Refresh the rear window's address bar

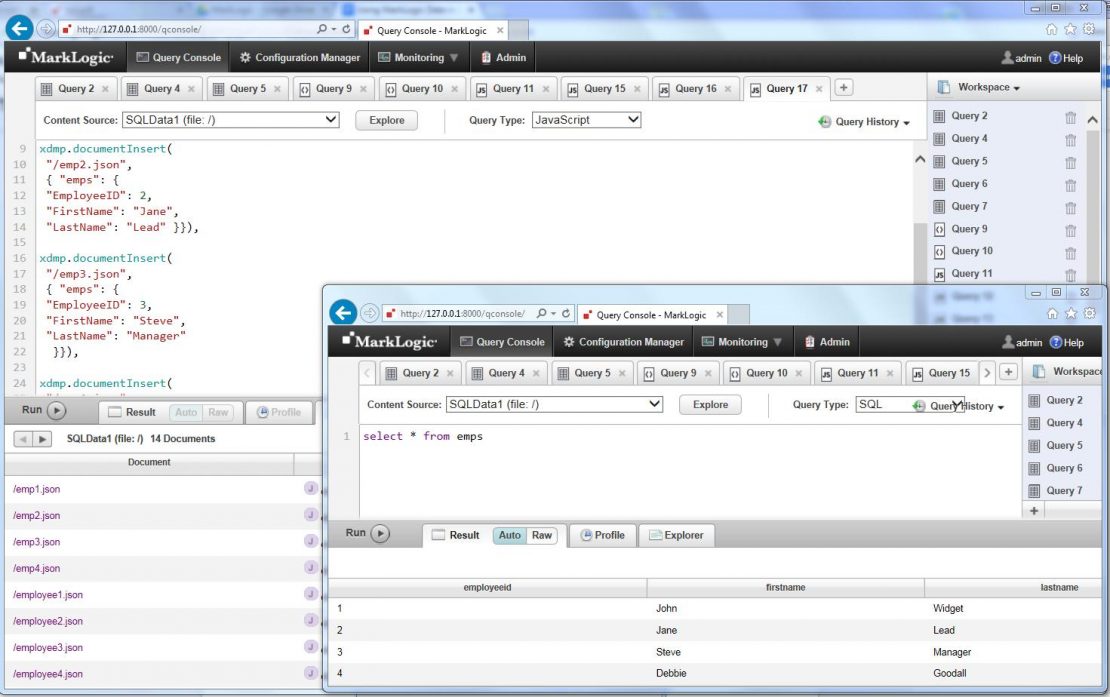pos(346,29)
